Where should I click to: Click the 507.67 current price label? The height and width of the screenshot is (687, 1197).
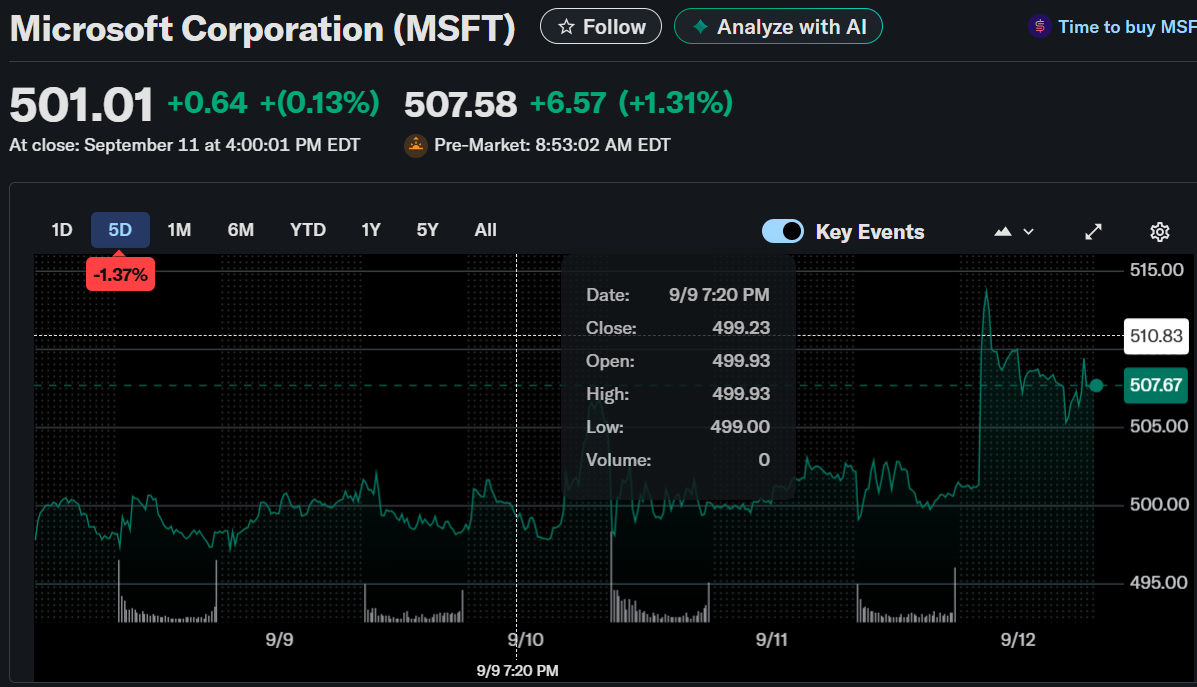coord(1156,385)
